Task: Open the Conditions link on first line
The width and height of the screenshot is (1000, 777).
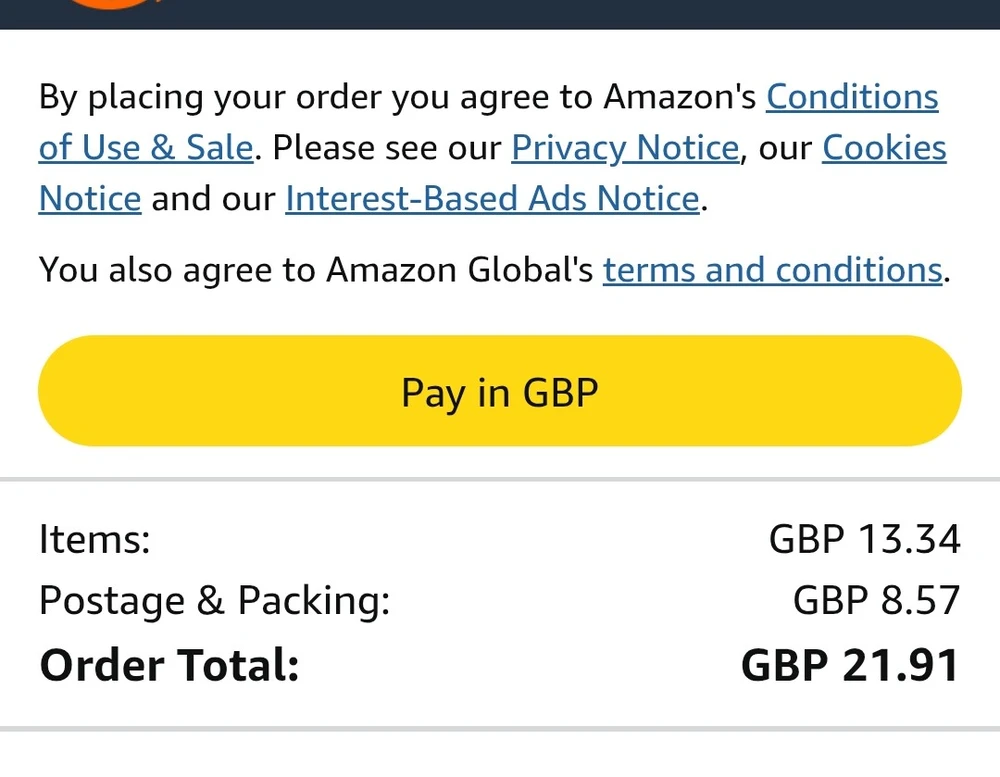Action: [x=852, y=97]
